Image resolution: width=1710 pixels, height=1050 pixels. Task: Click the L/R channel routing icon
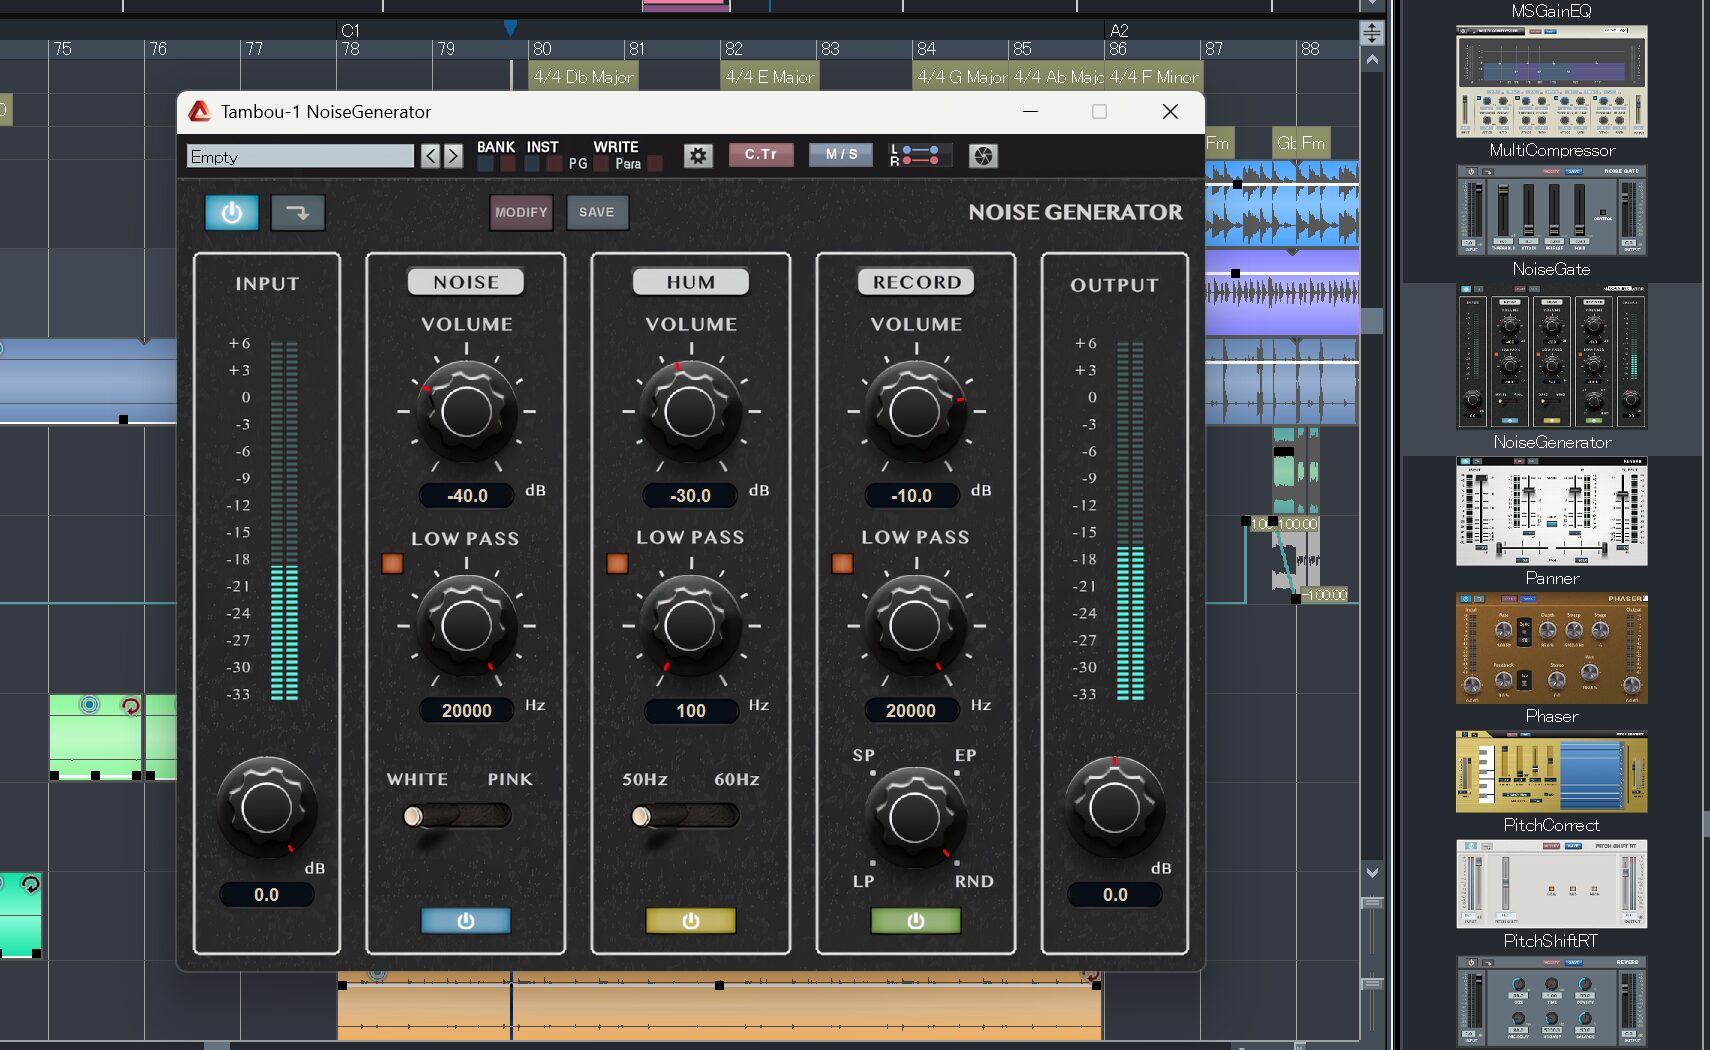[x=921, y=156]
